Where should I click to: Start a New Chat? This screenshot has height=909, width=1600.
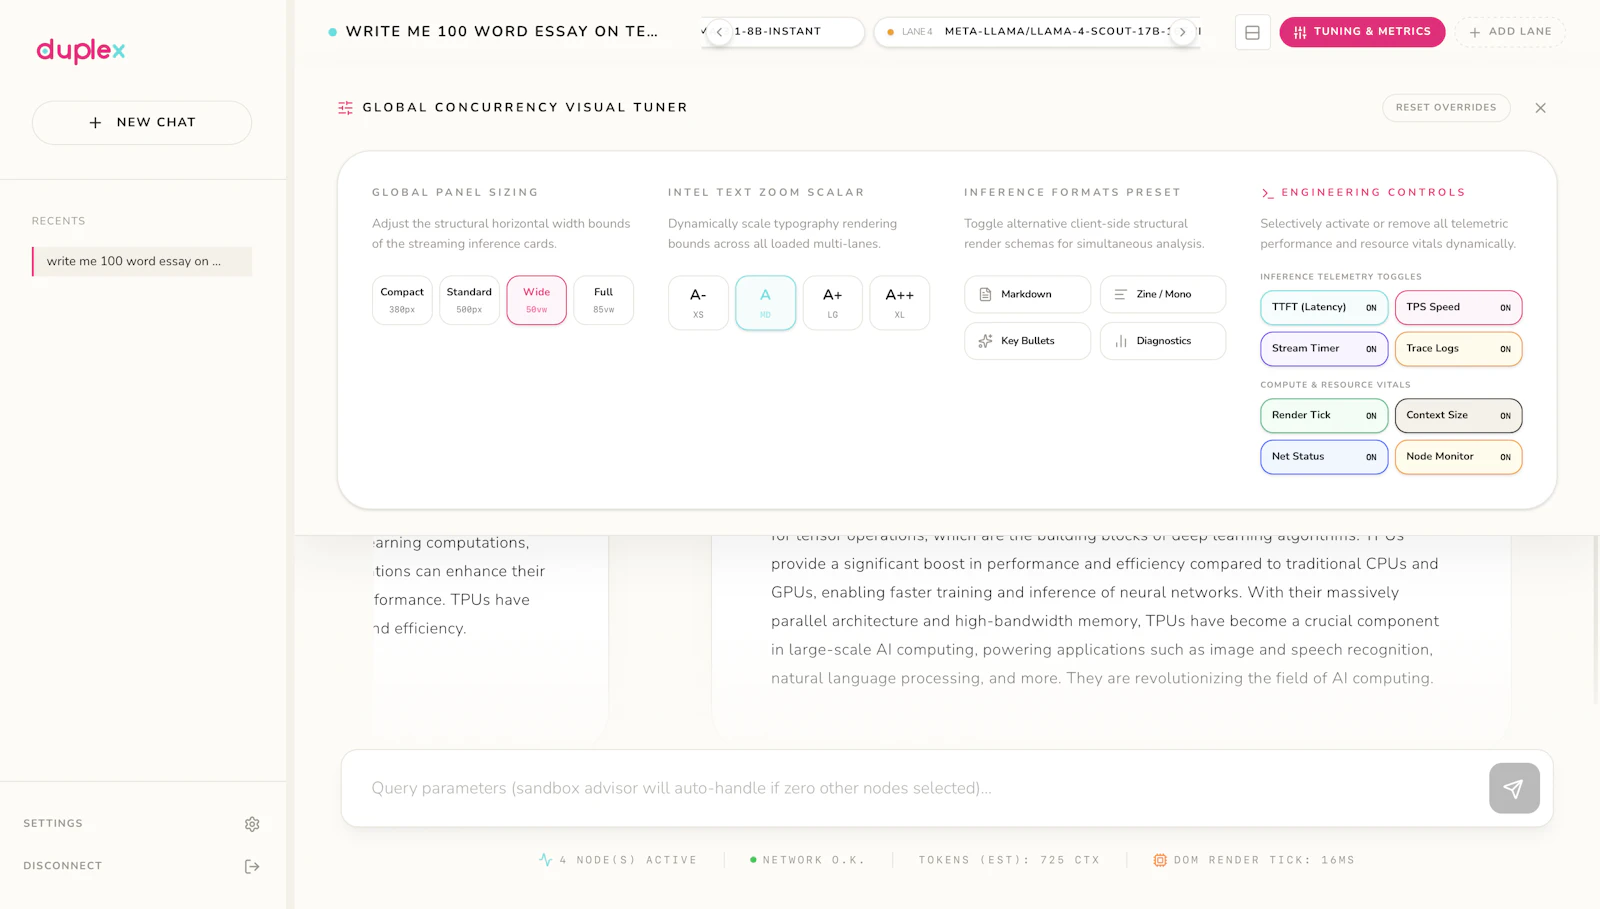tap(142, 122)
